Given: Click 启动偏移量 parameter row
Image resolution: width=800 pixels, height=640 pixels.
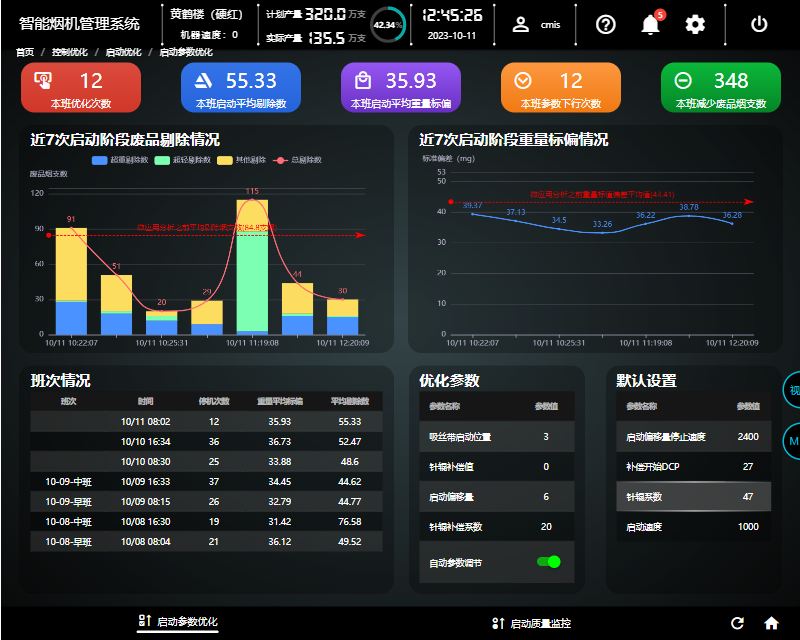Looking at the screenshot, I should coord(496,497).
